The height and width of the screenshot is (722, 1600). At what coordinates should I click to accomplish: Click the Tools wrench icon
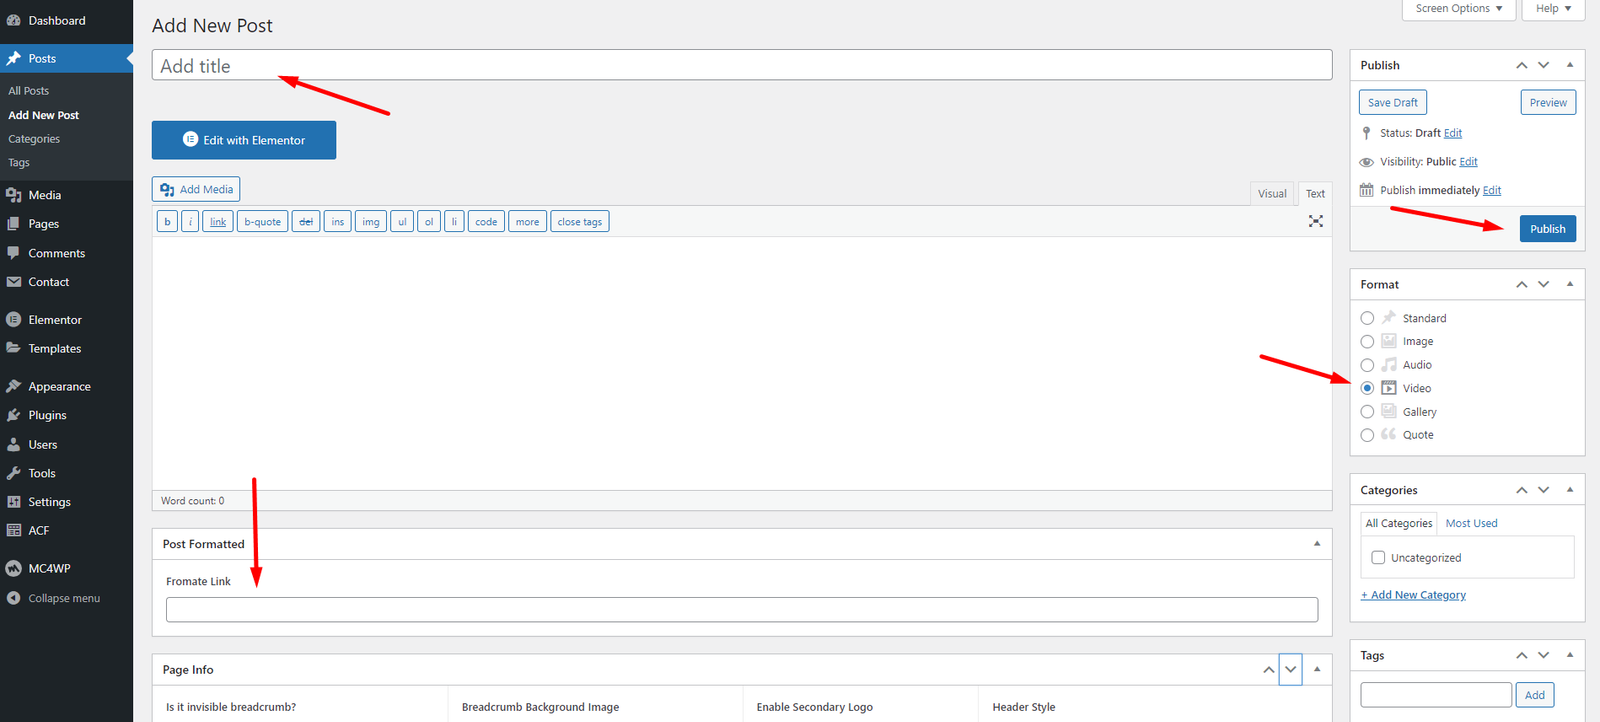tap(14, 473)
